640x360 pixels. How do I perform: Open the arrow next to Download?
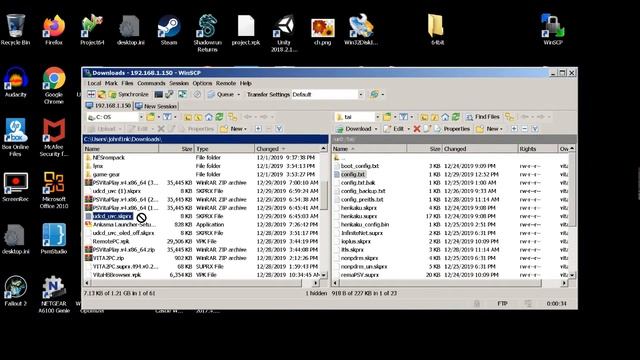(x=376, y=129)
